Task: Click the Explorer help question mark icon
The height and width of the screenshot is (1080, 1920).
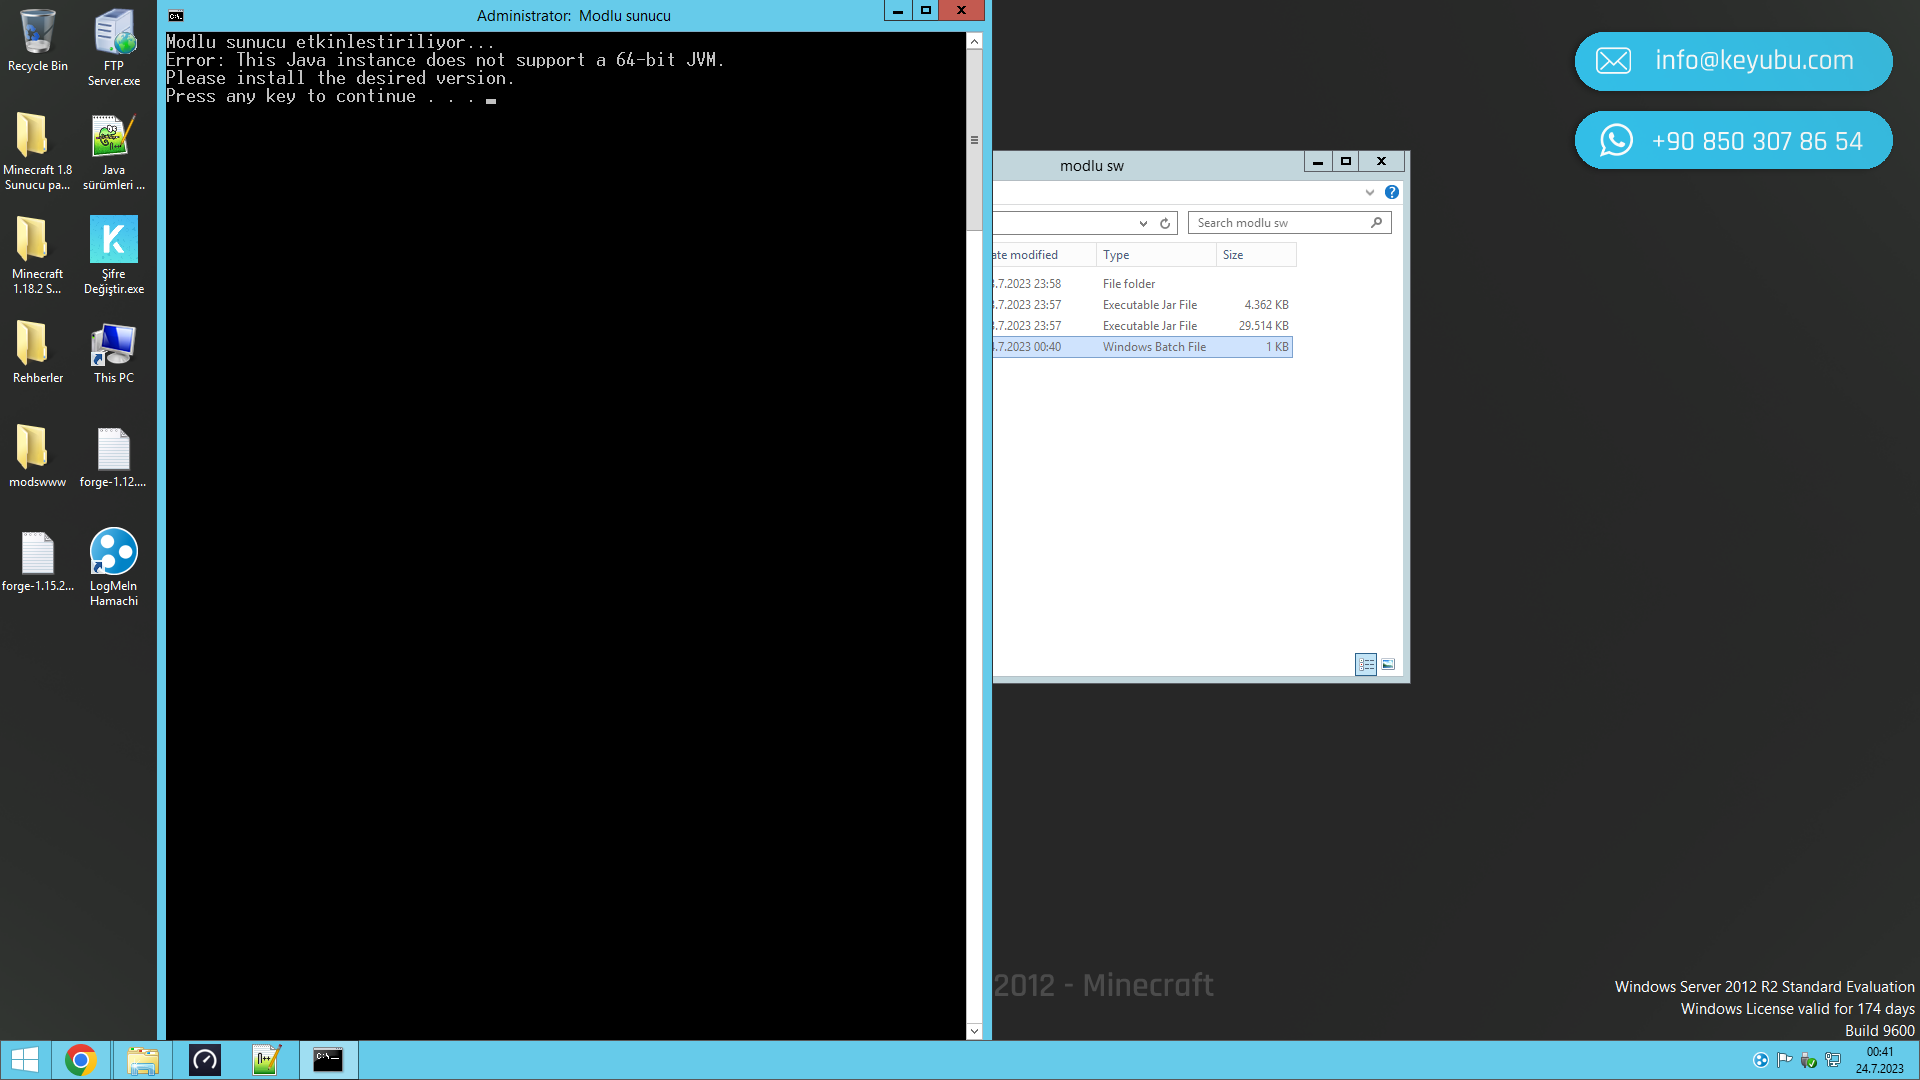Action: coord(1391,192)
